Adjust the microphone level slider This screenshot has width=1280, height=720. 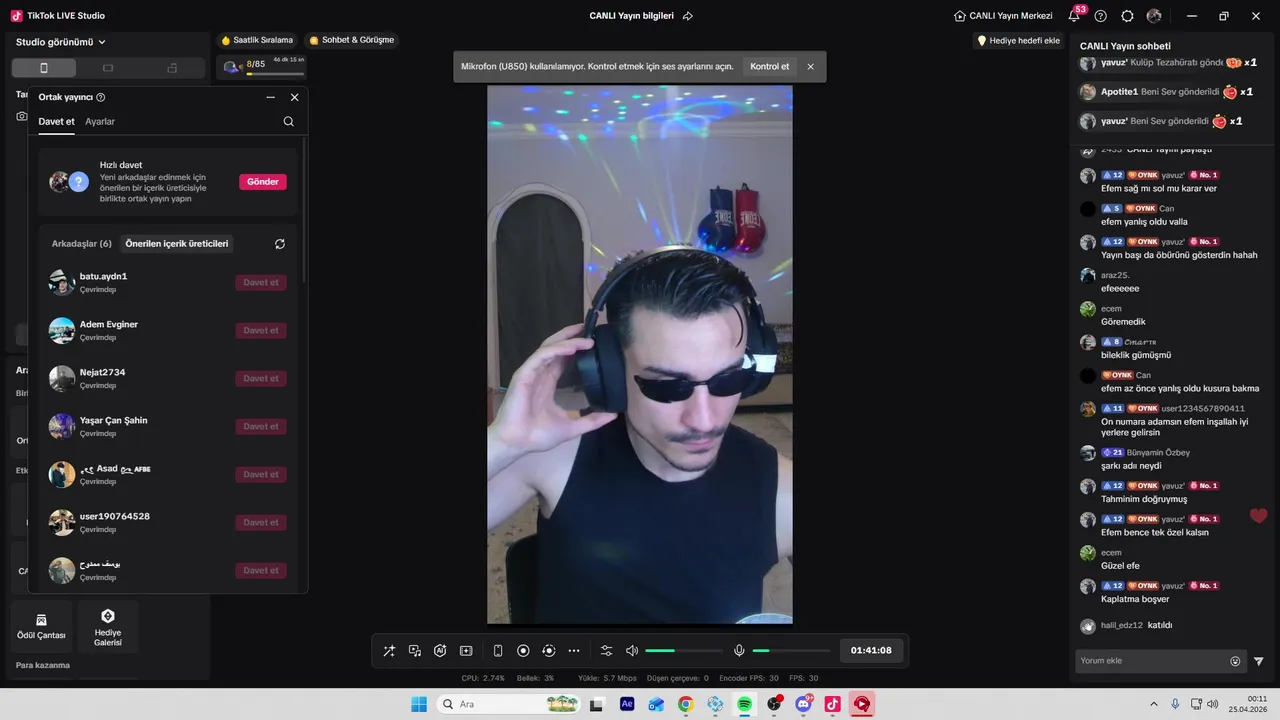[x=791, y=651]
